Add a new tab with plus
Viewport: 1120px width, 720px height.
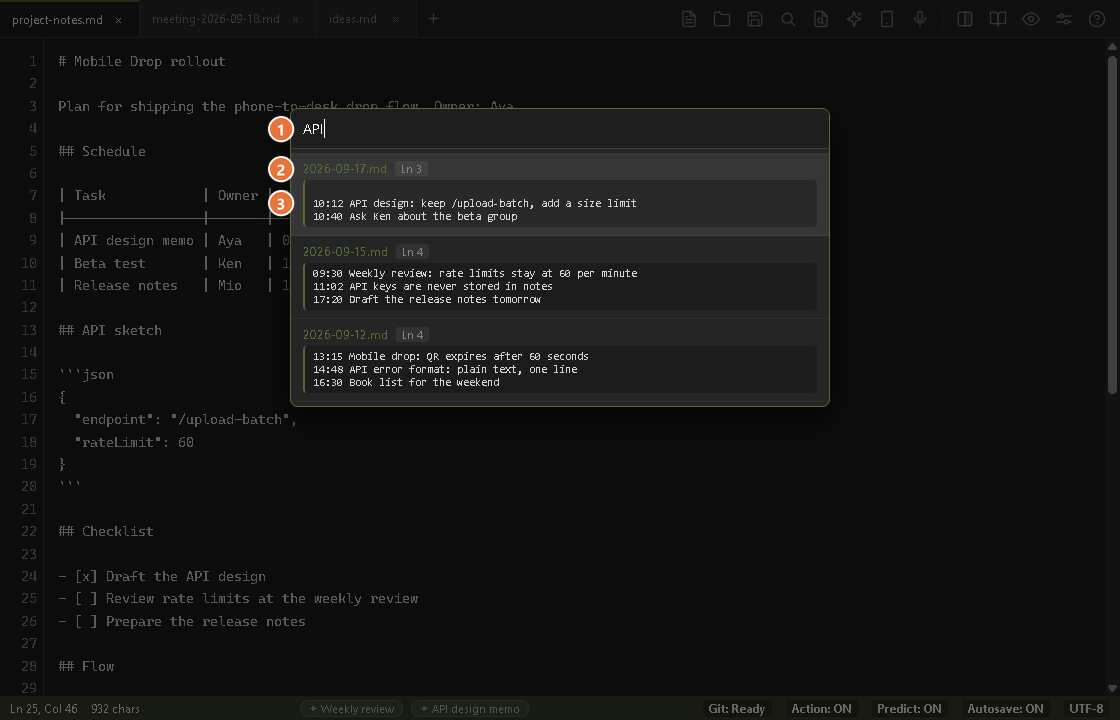coord(434,19)
